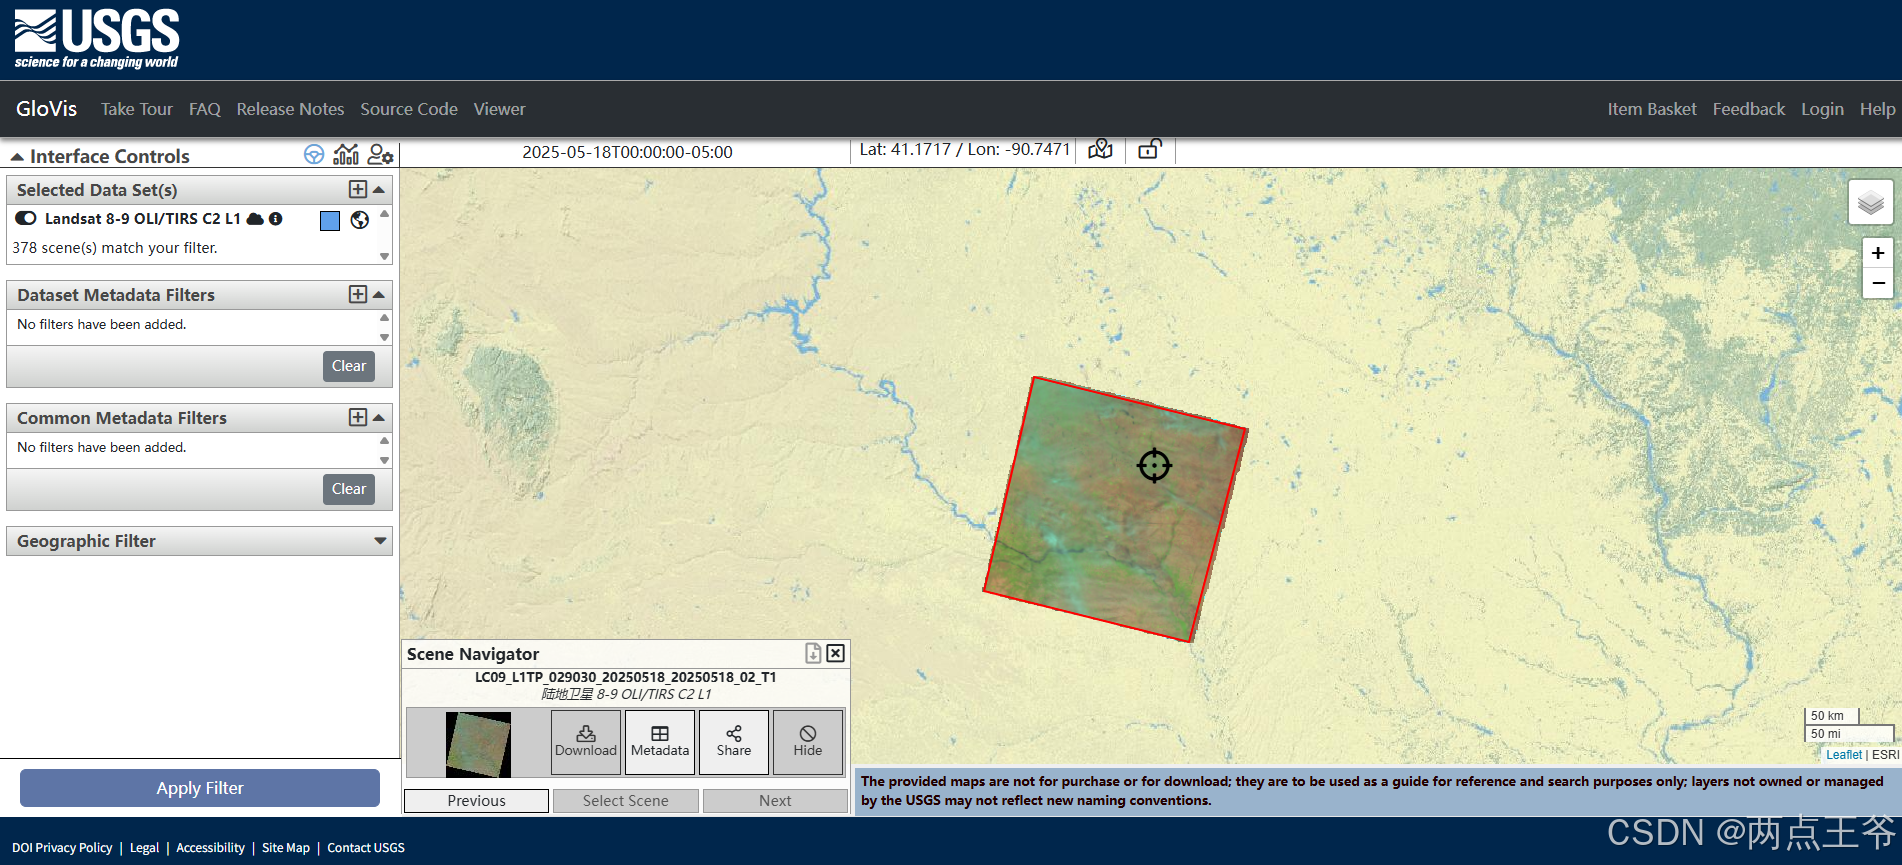Click the globe icon for Landsat dataset
This screenshot has width=1902, height=865.
click(360, 220)
